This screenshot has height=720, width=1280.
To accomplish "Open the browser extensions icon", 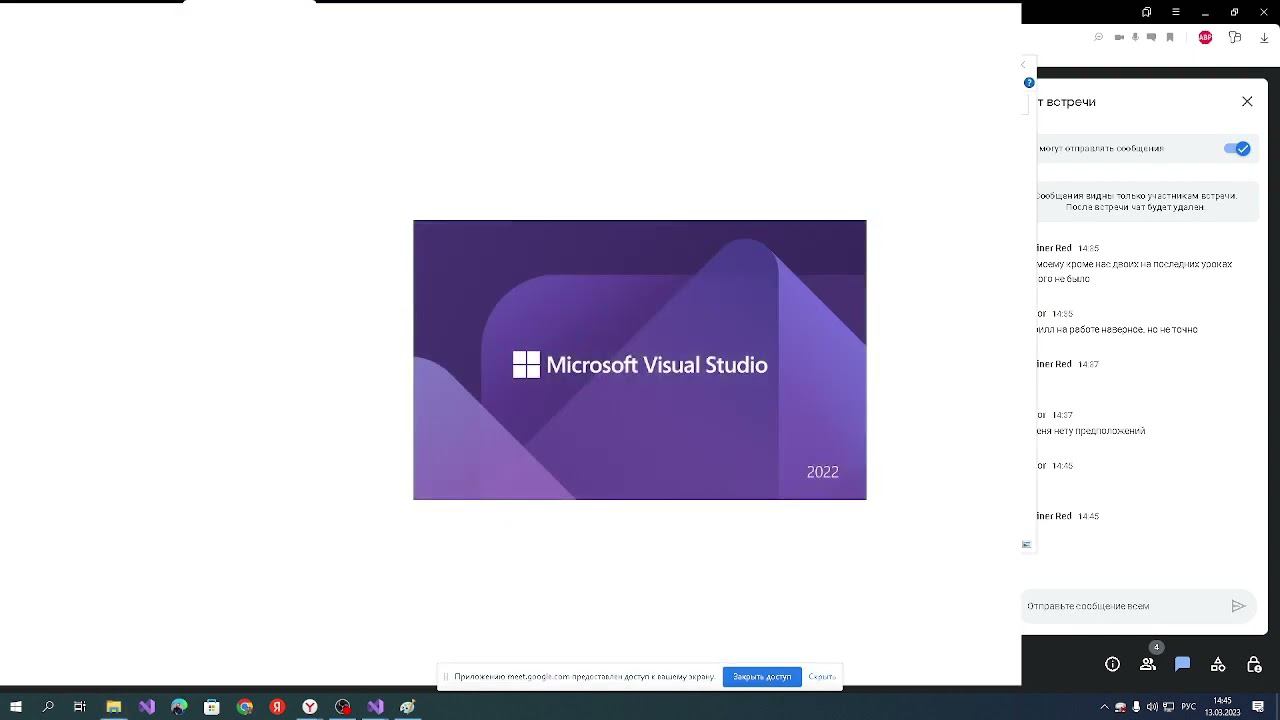I will pyautogui.click(x=1235, y=37).
